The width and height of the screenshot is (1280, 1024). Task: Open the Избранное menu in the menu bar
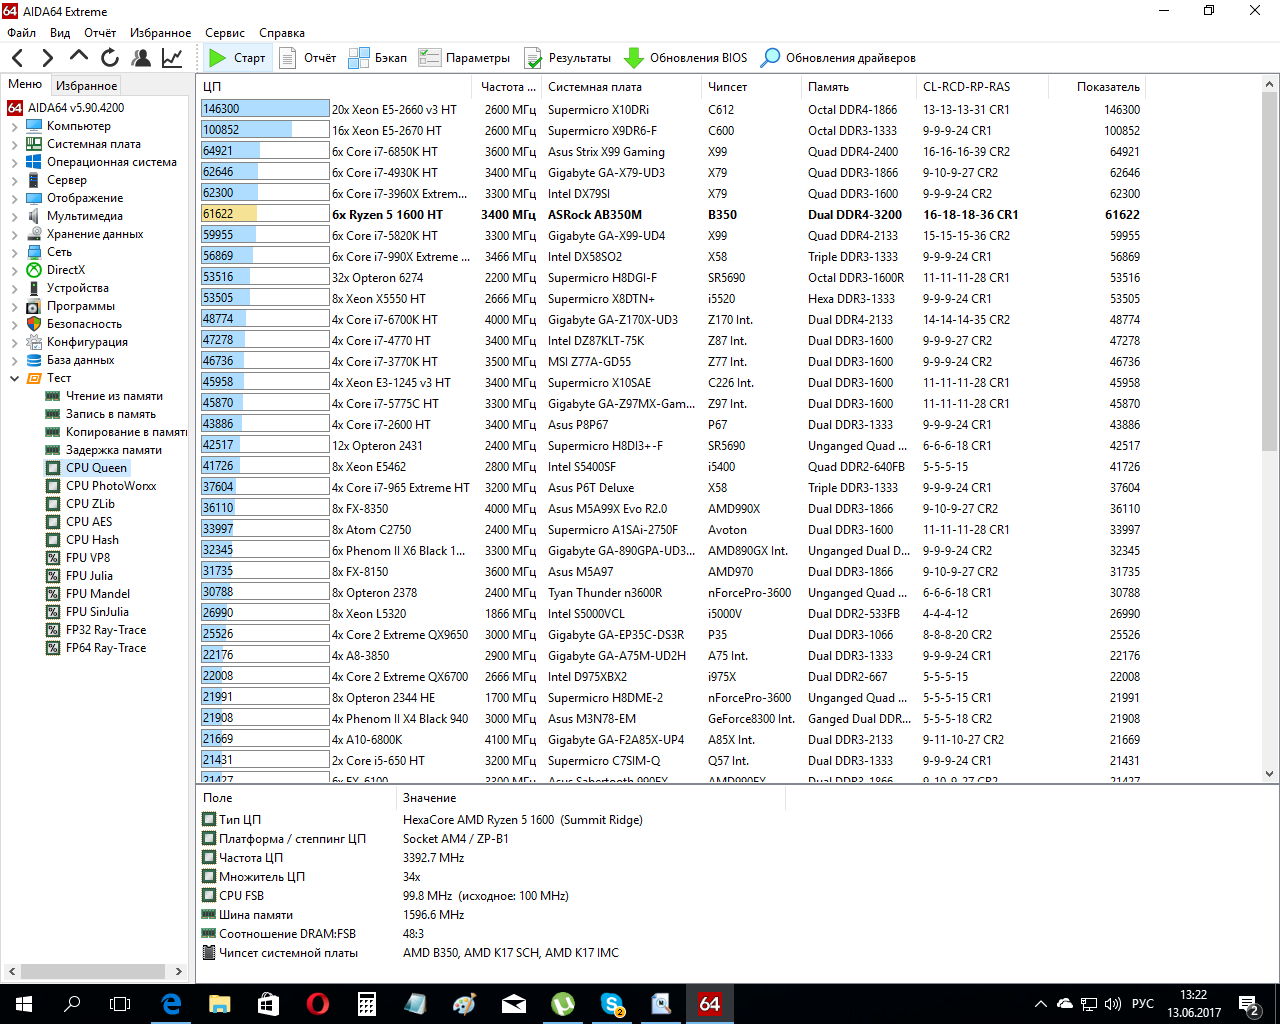click(160, 33)
